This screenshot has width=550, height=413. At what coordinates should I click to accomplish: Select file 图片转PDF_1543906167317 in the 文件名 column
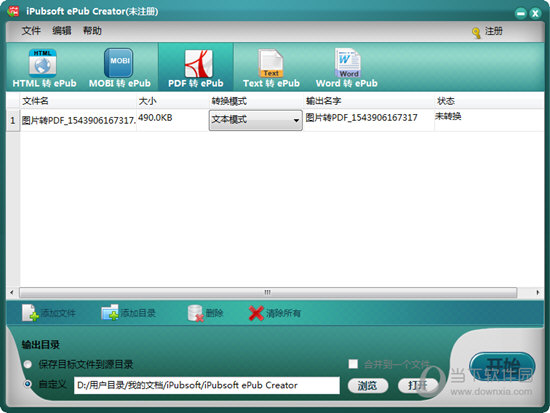point(79,120)
